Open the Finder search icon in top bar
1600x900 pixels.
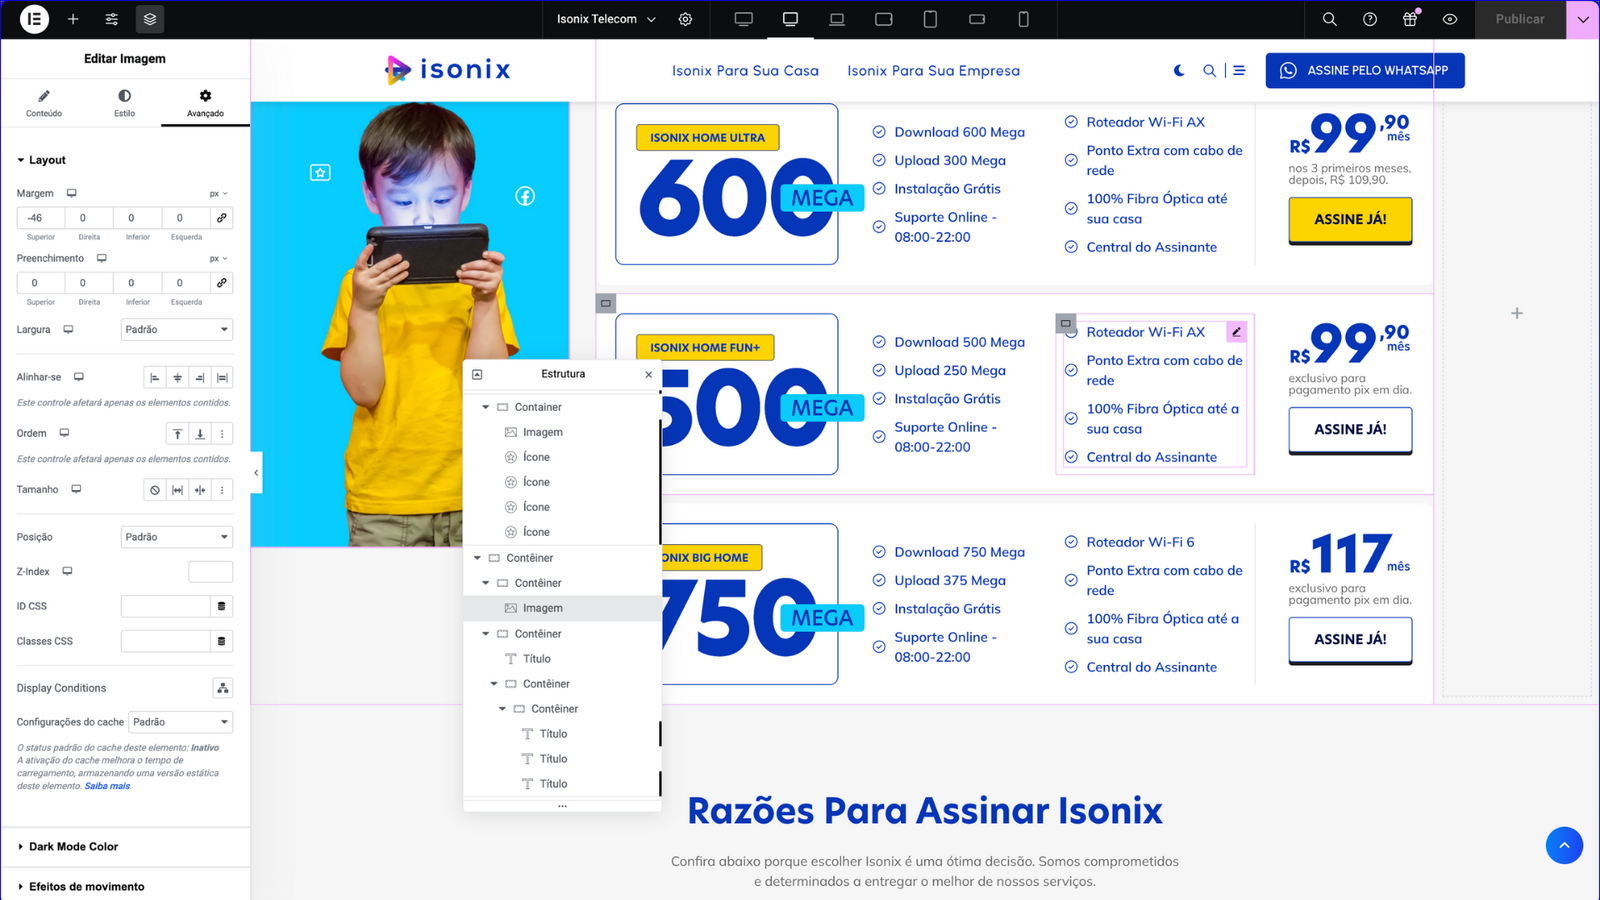pos(1329,19)
